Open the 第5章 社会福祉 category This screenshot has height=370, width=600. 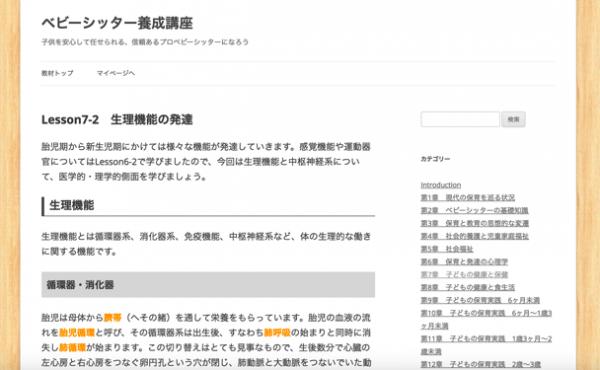447,249
